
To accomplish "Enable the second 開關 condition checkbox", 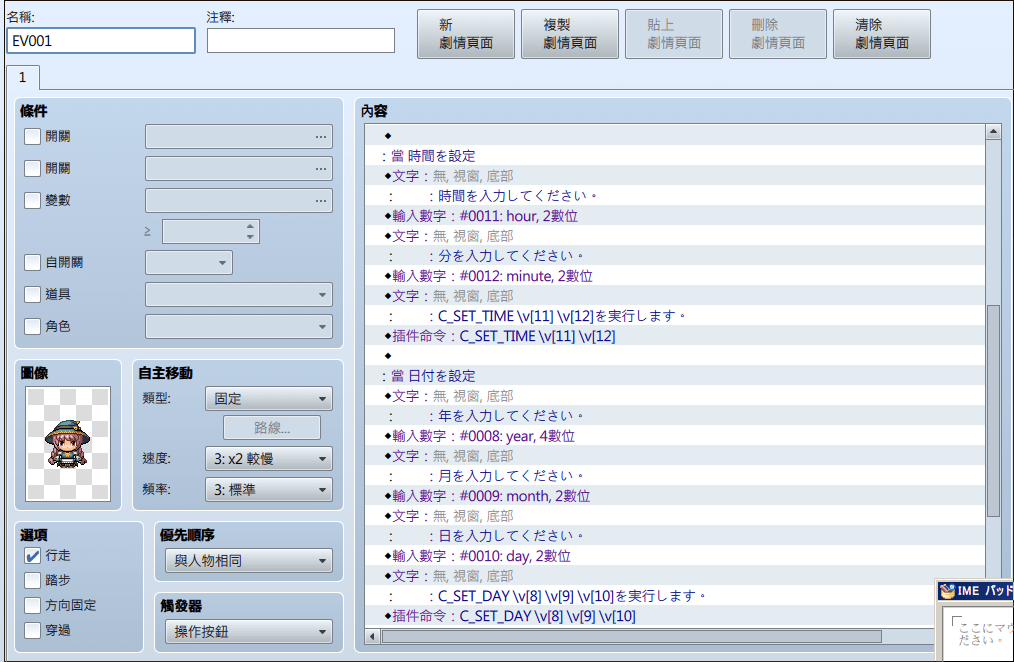I will (32, 168).
